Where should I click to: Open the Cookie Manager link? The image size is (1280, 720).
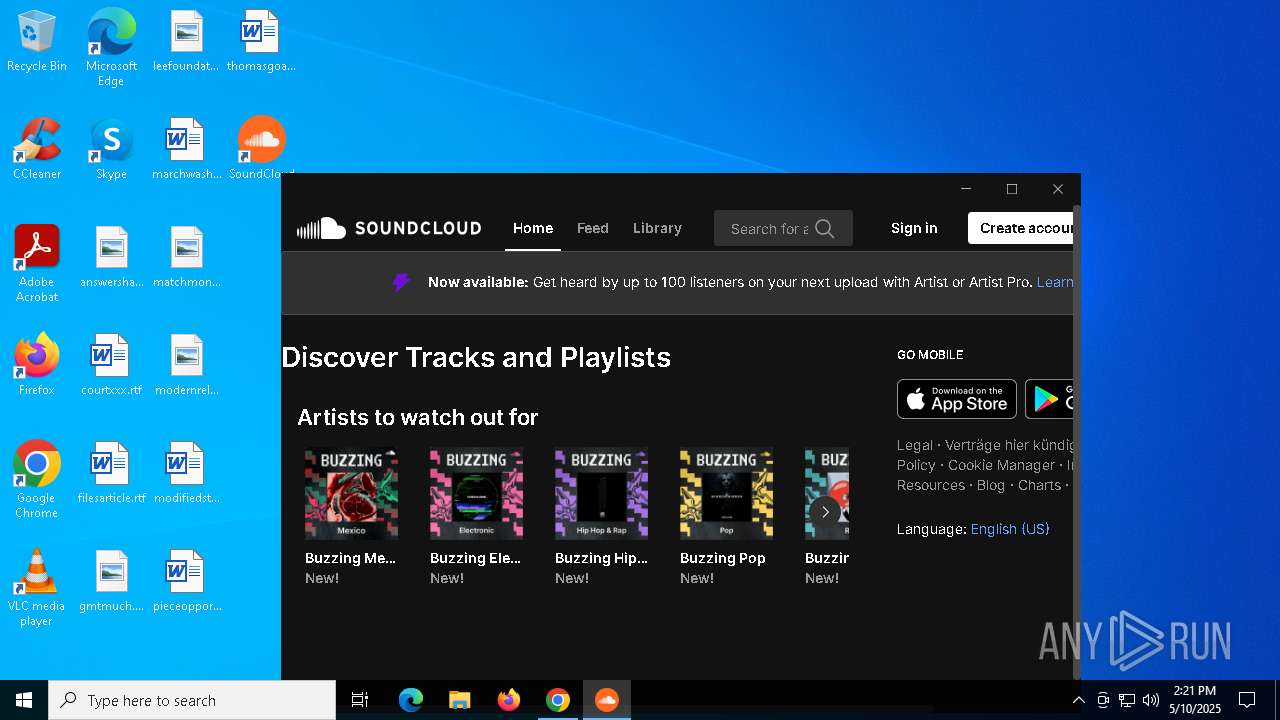pyautogui.click(x=1001, y=465)
